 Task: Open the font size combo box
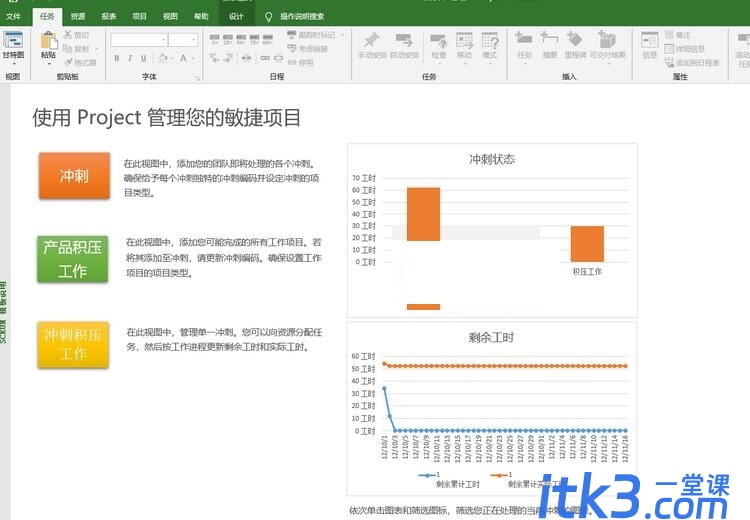coord(183,39)
